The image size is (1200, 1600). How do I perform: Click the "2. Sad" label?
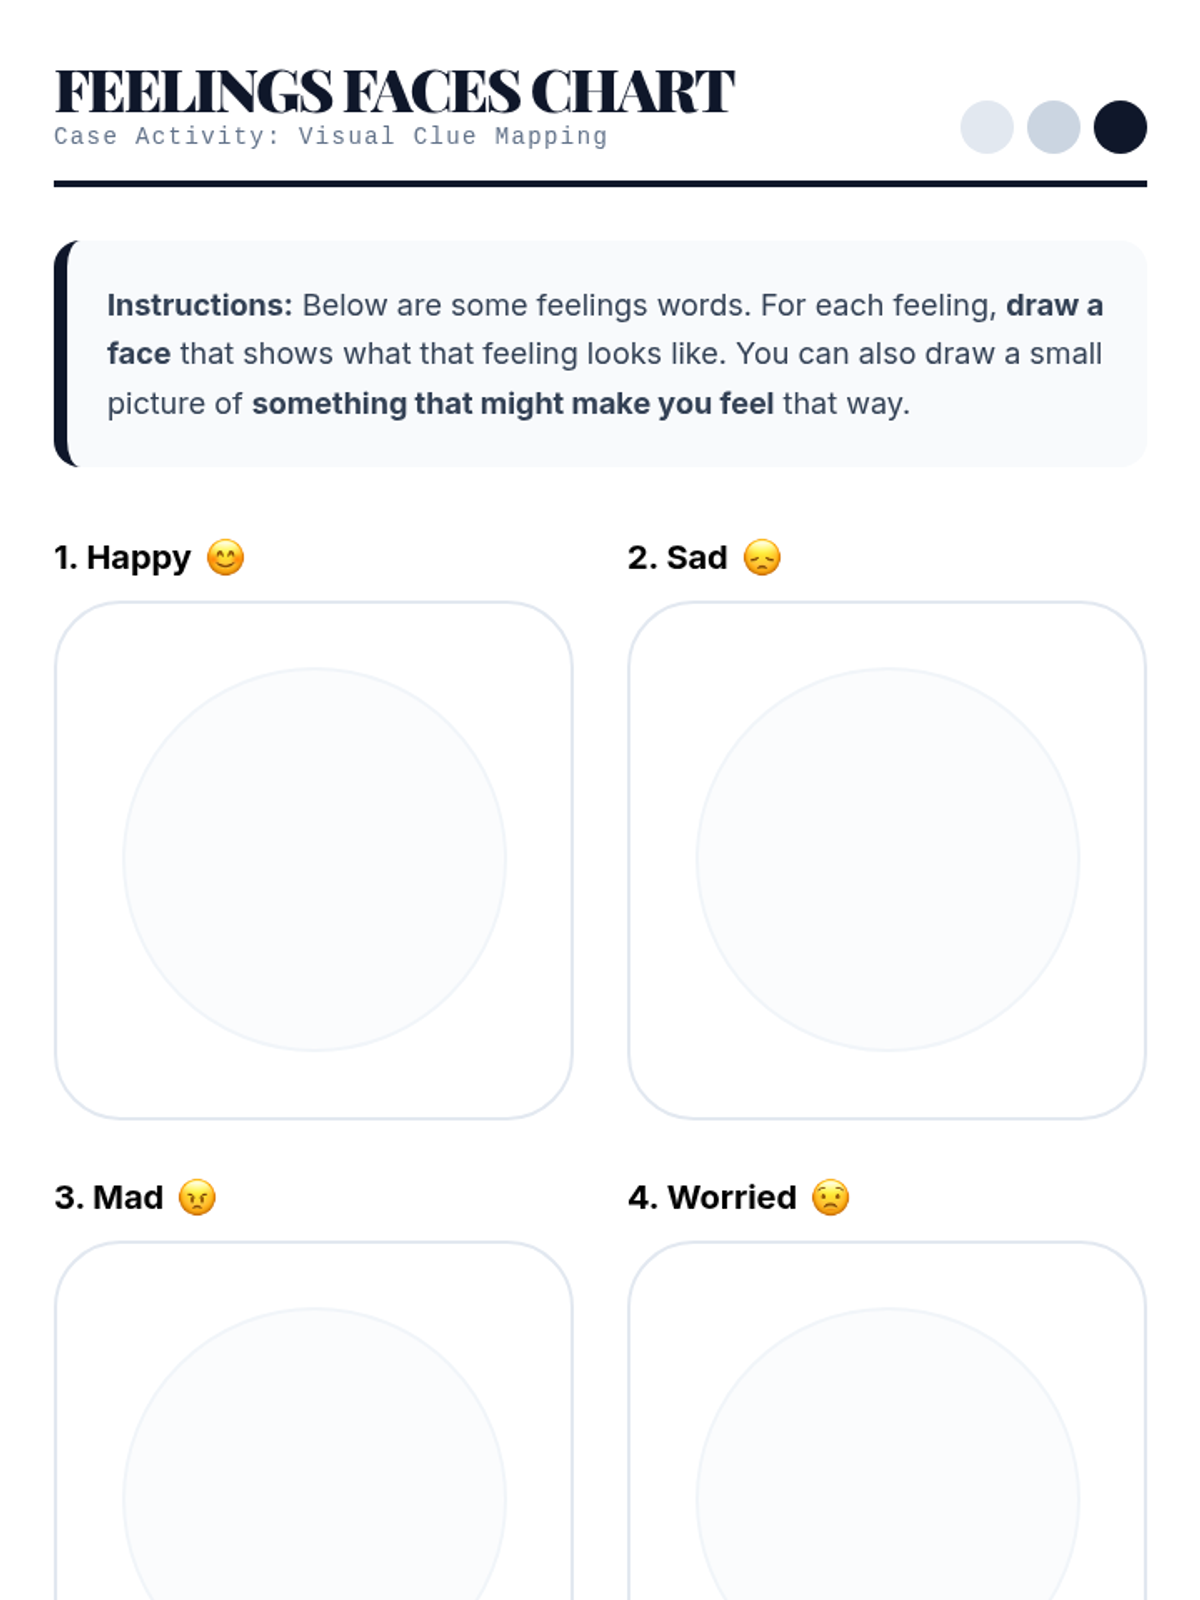click(677, 558)
